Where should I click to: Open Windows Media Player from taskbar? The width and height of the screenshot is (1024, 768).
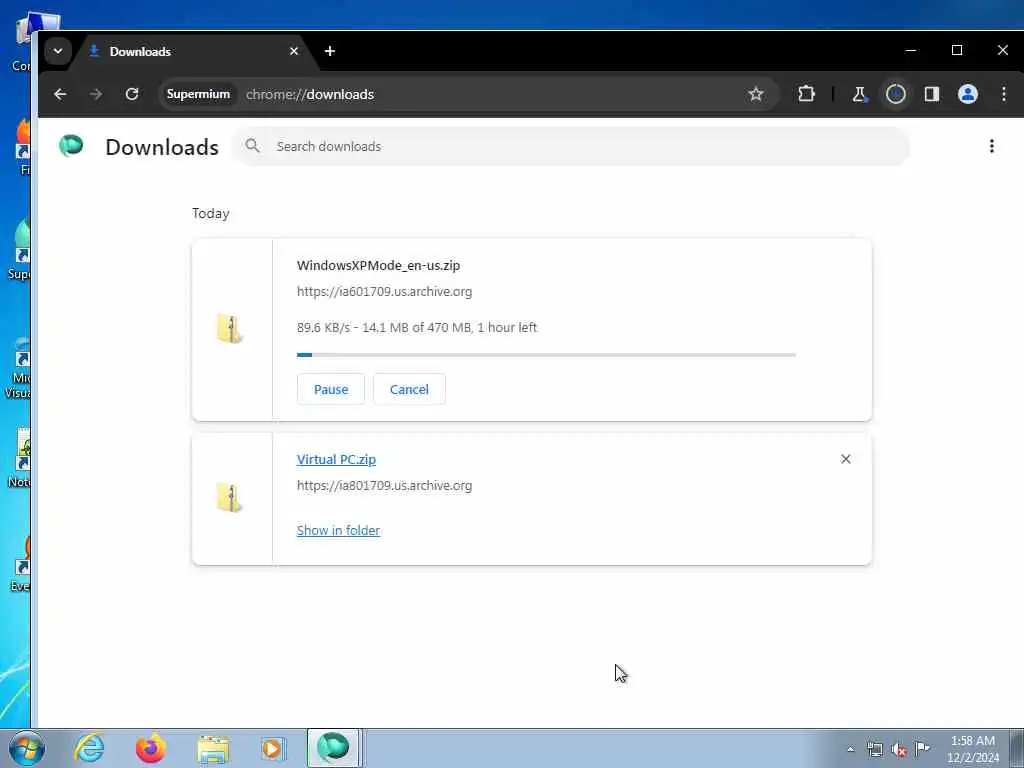(x=272, y=748)
